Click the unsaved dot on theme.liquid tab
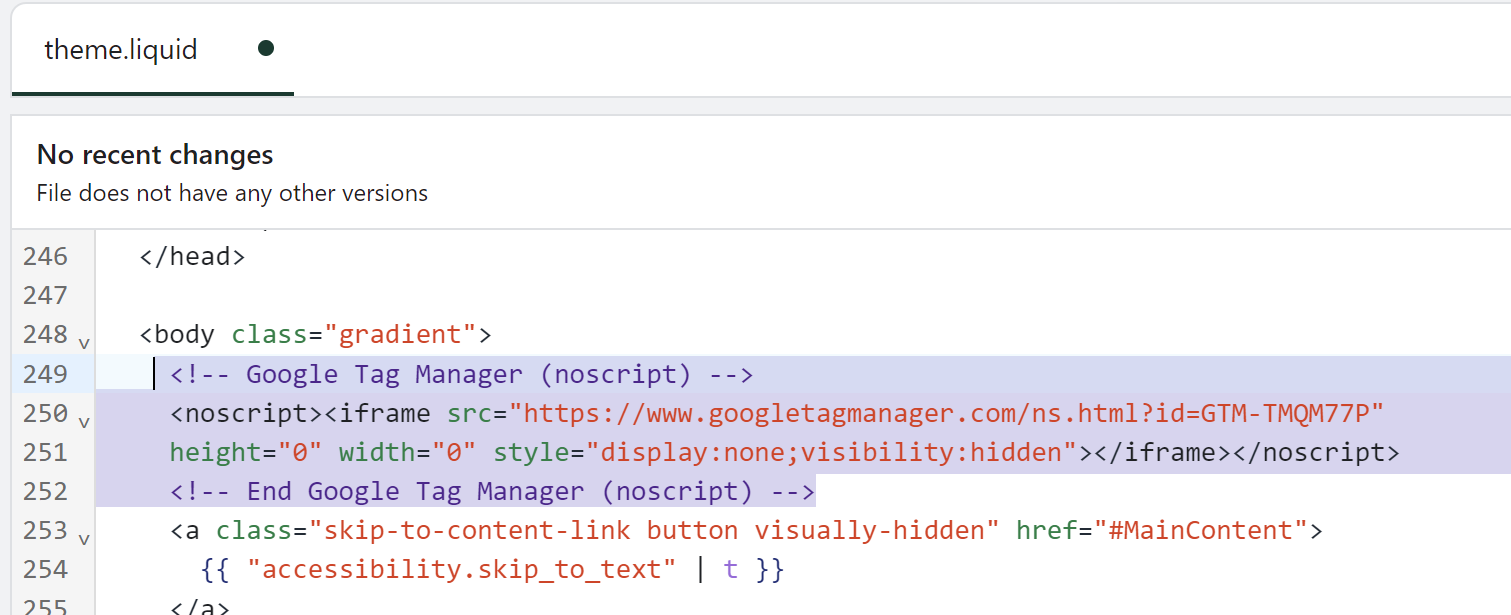 tap(266, 48)
